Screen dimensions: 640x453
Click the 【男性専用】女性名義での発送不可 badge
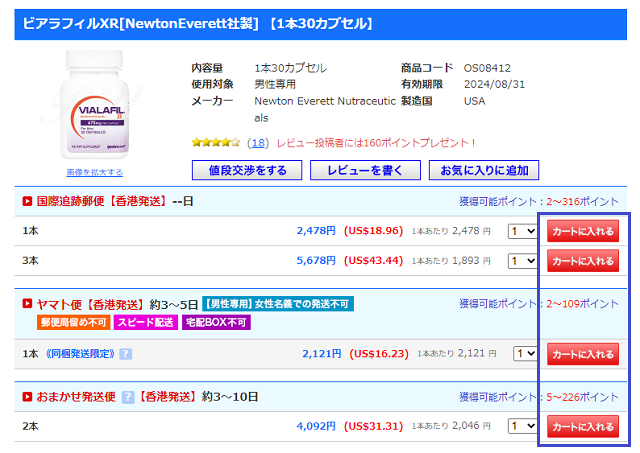point(278,304)
